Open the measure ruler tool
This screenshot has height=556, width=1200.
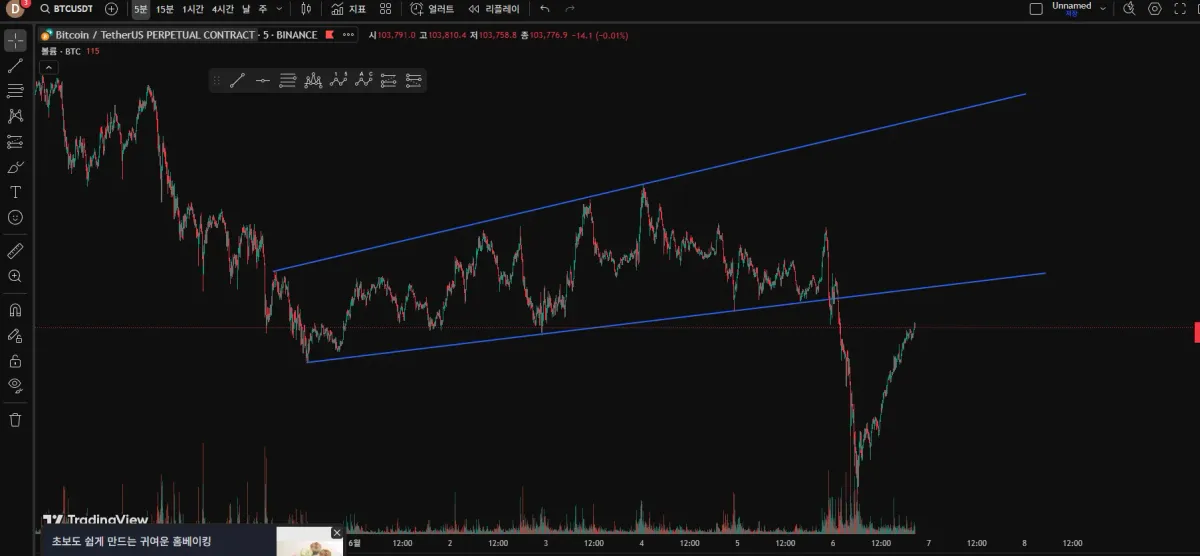coord(15,250)
